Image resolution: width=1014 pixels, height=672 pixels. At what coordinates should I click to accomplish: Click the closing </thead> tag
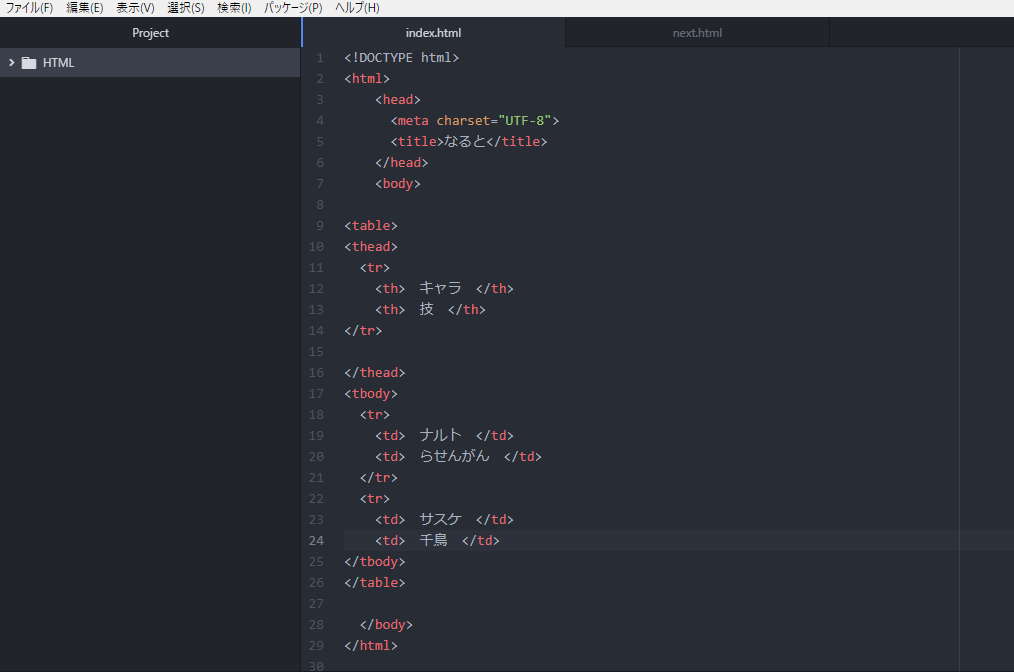374,373
